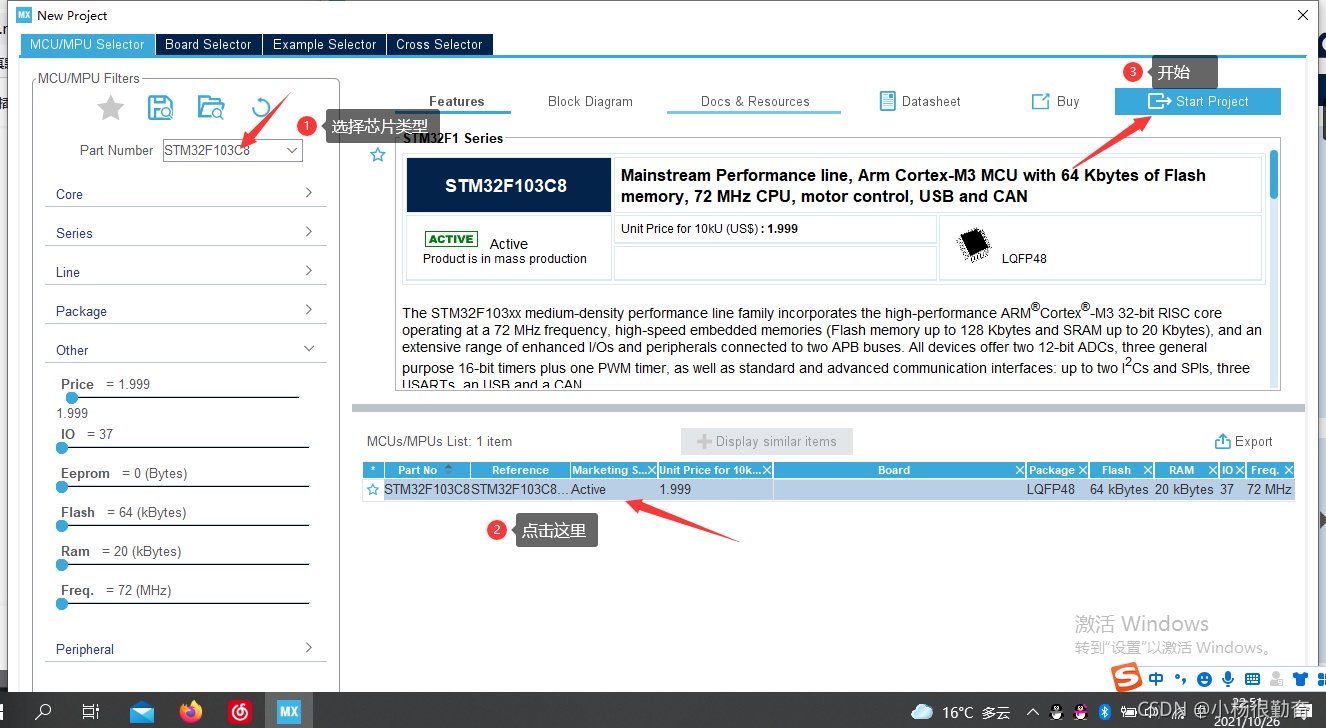Select the STM32F103C8 Active row cell

[x=614, y=490]
